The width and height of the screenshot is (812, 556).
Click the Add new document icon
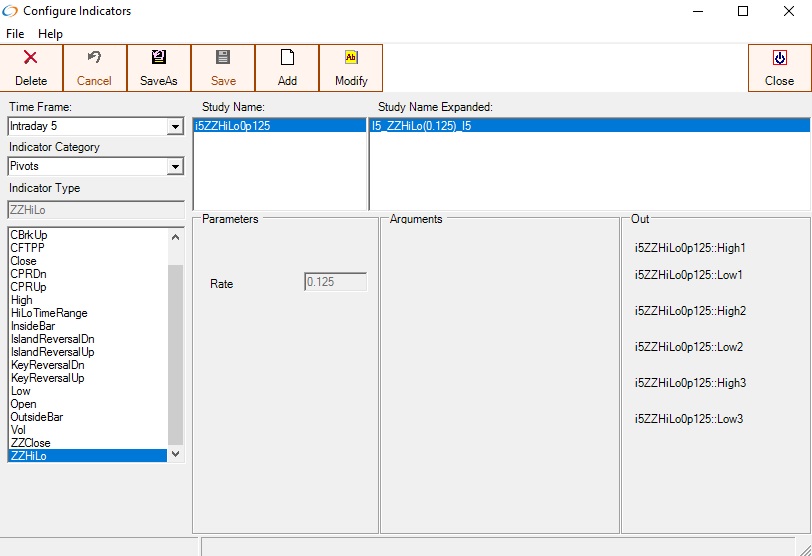click(x=287, y=58)
